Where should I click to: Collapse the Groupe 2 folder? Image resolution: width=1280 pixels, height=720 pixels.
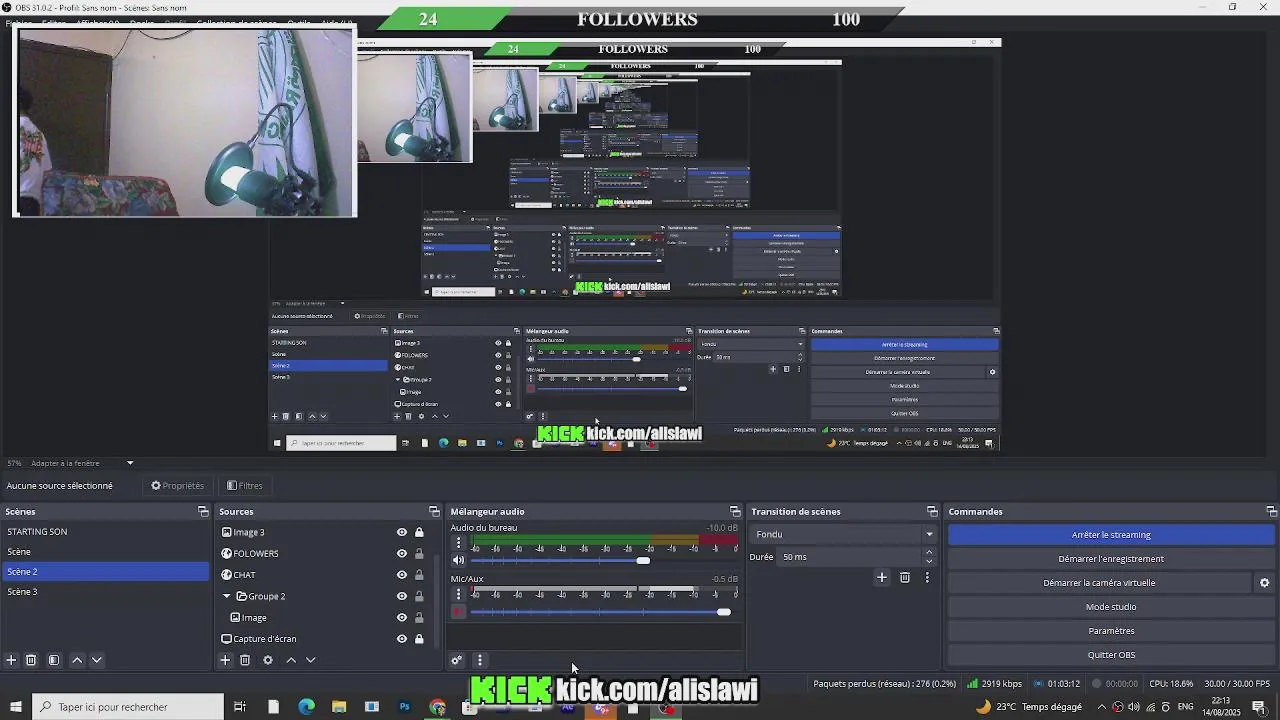(227, 597)
